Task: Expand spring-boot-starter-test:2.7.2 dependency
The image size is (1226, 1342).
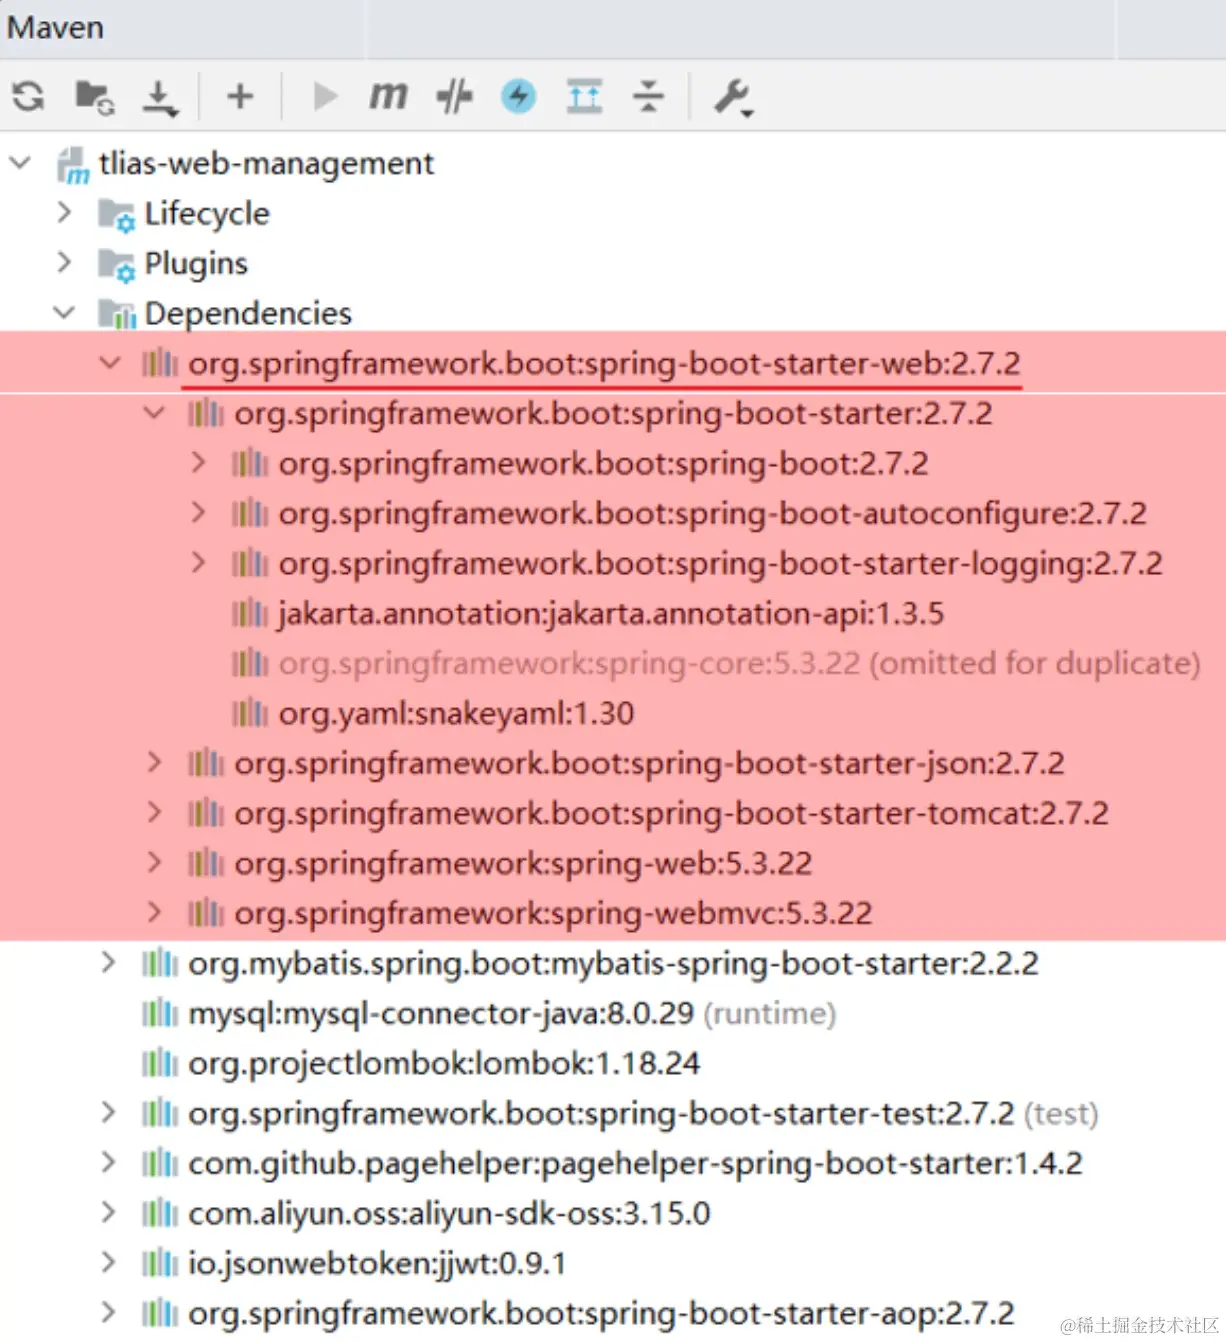Action: pyautogui.click(x=109, y=1113)
